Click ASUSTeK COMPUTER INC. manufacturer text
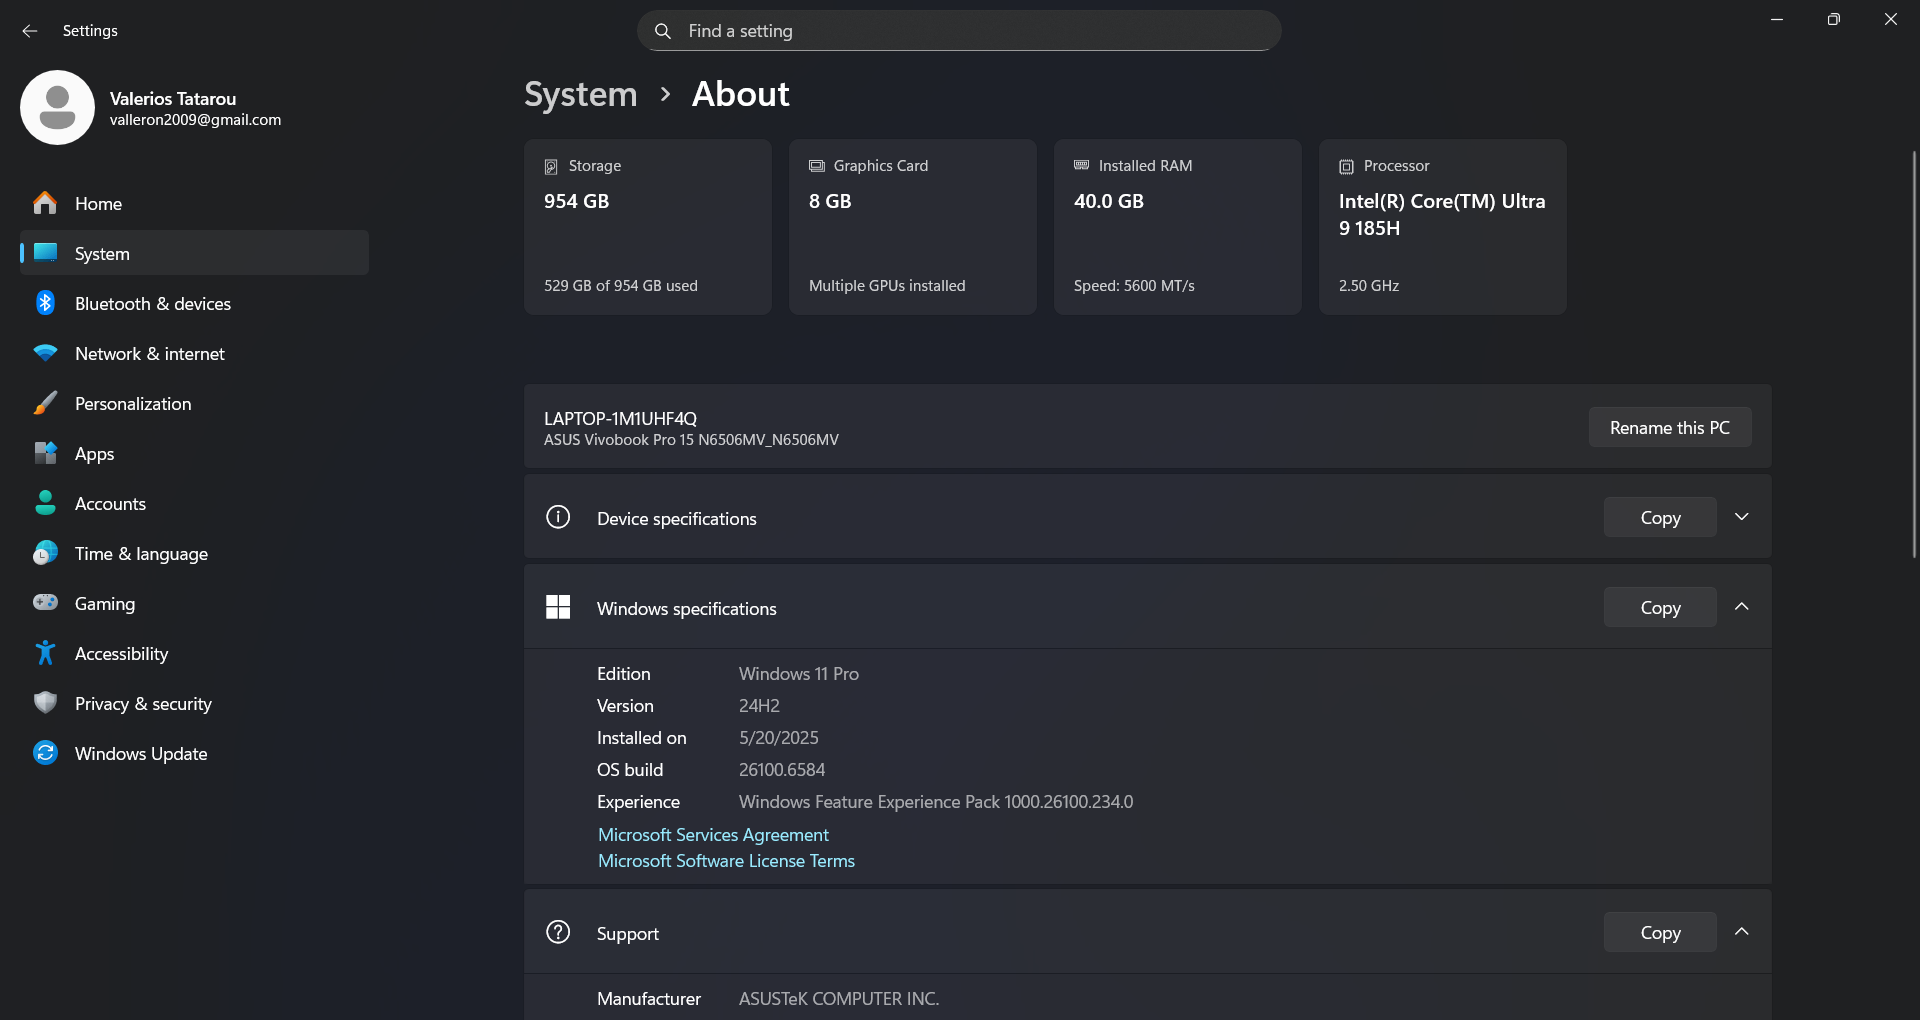Image resolution: width=1920 pixels, height=1020 pixels. (x=839, y=999)
